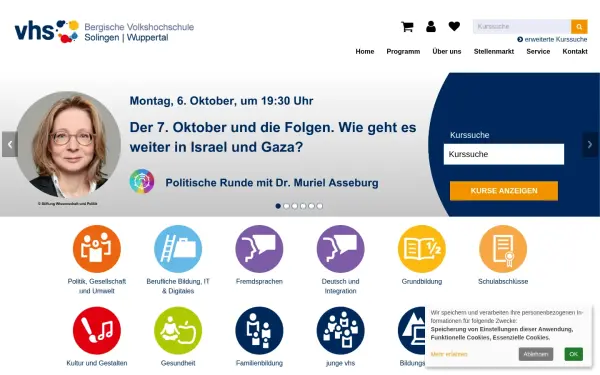The image size is (600, 375).
Task: Select the first carousel dot
Action: point(278,206)
